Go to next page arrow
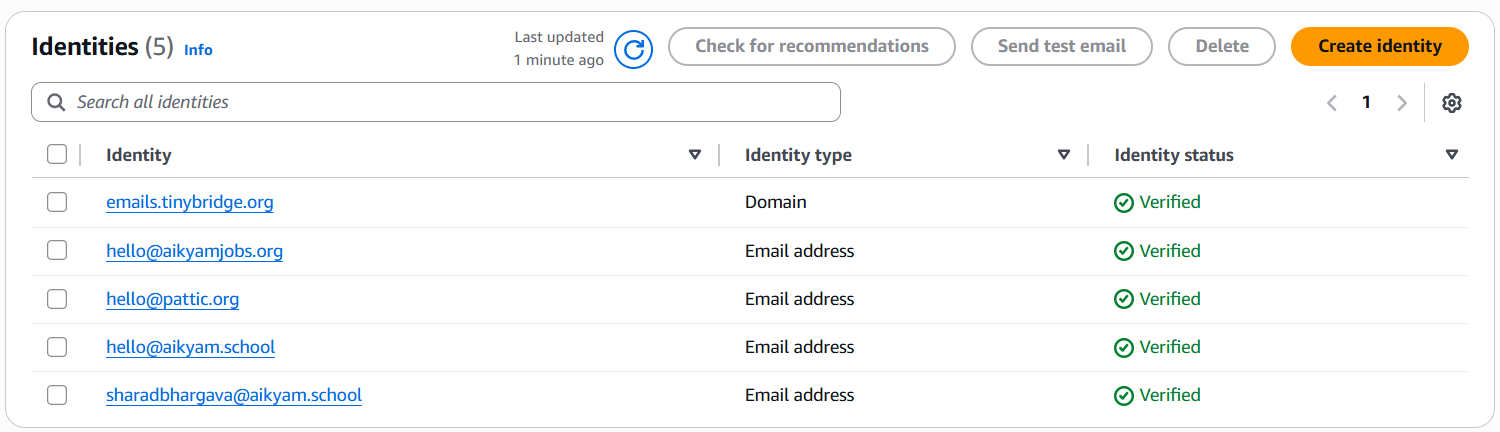 pos(1402,103)
